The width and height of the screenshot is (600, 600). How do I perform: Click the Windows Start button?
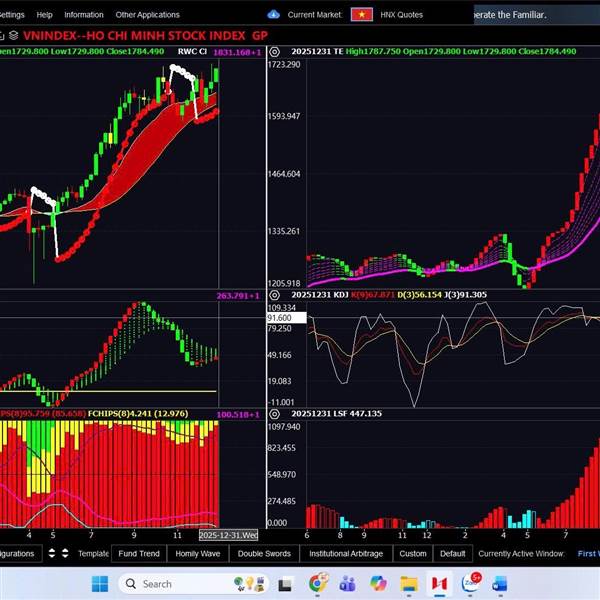click(100, 583)
